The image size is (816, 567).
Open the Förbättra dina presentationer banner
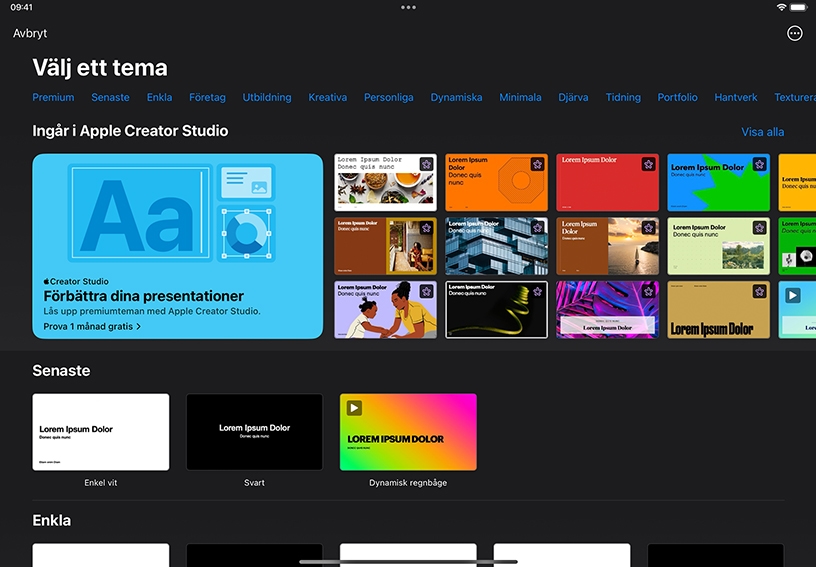coord(177,246)
